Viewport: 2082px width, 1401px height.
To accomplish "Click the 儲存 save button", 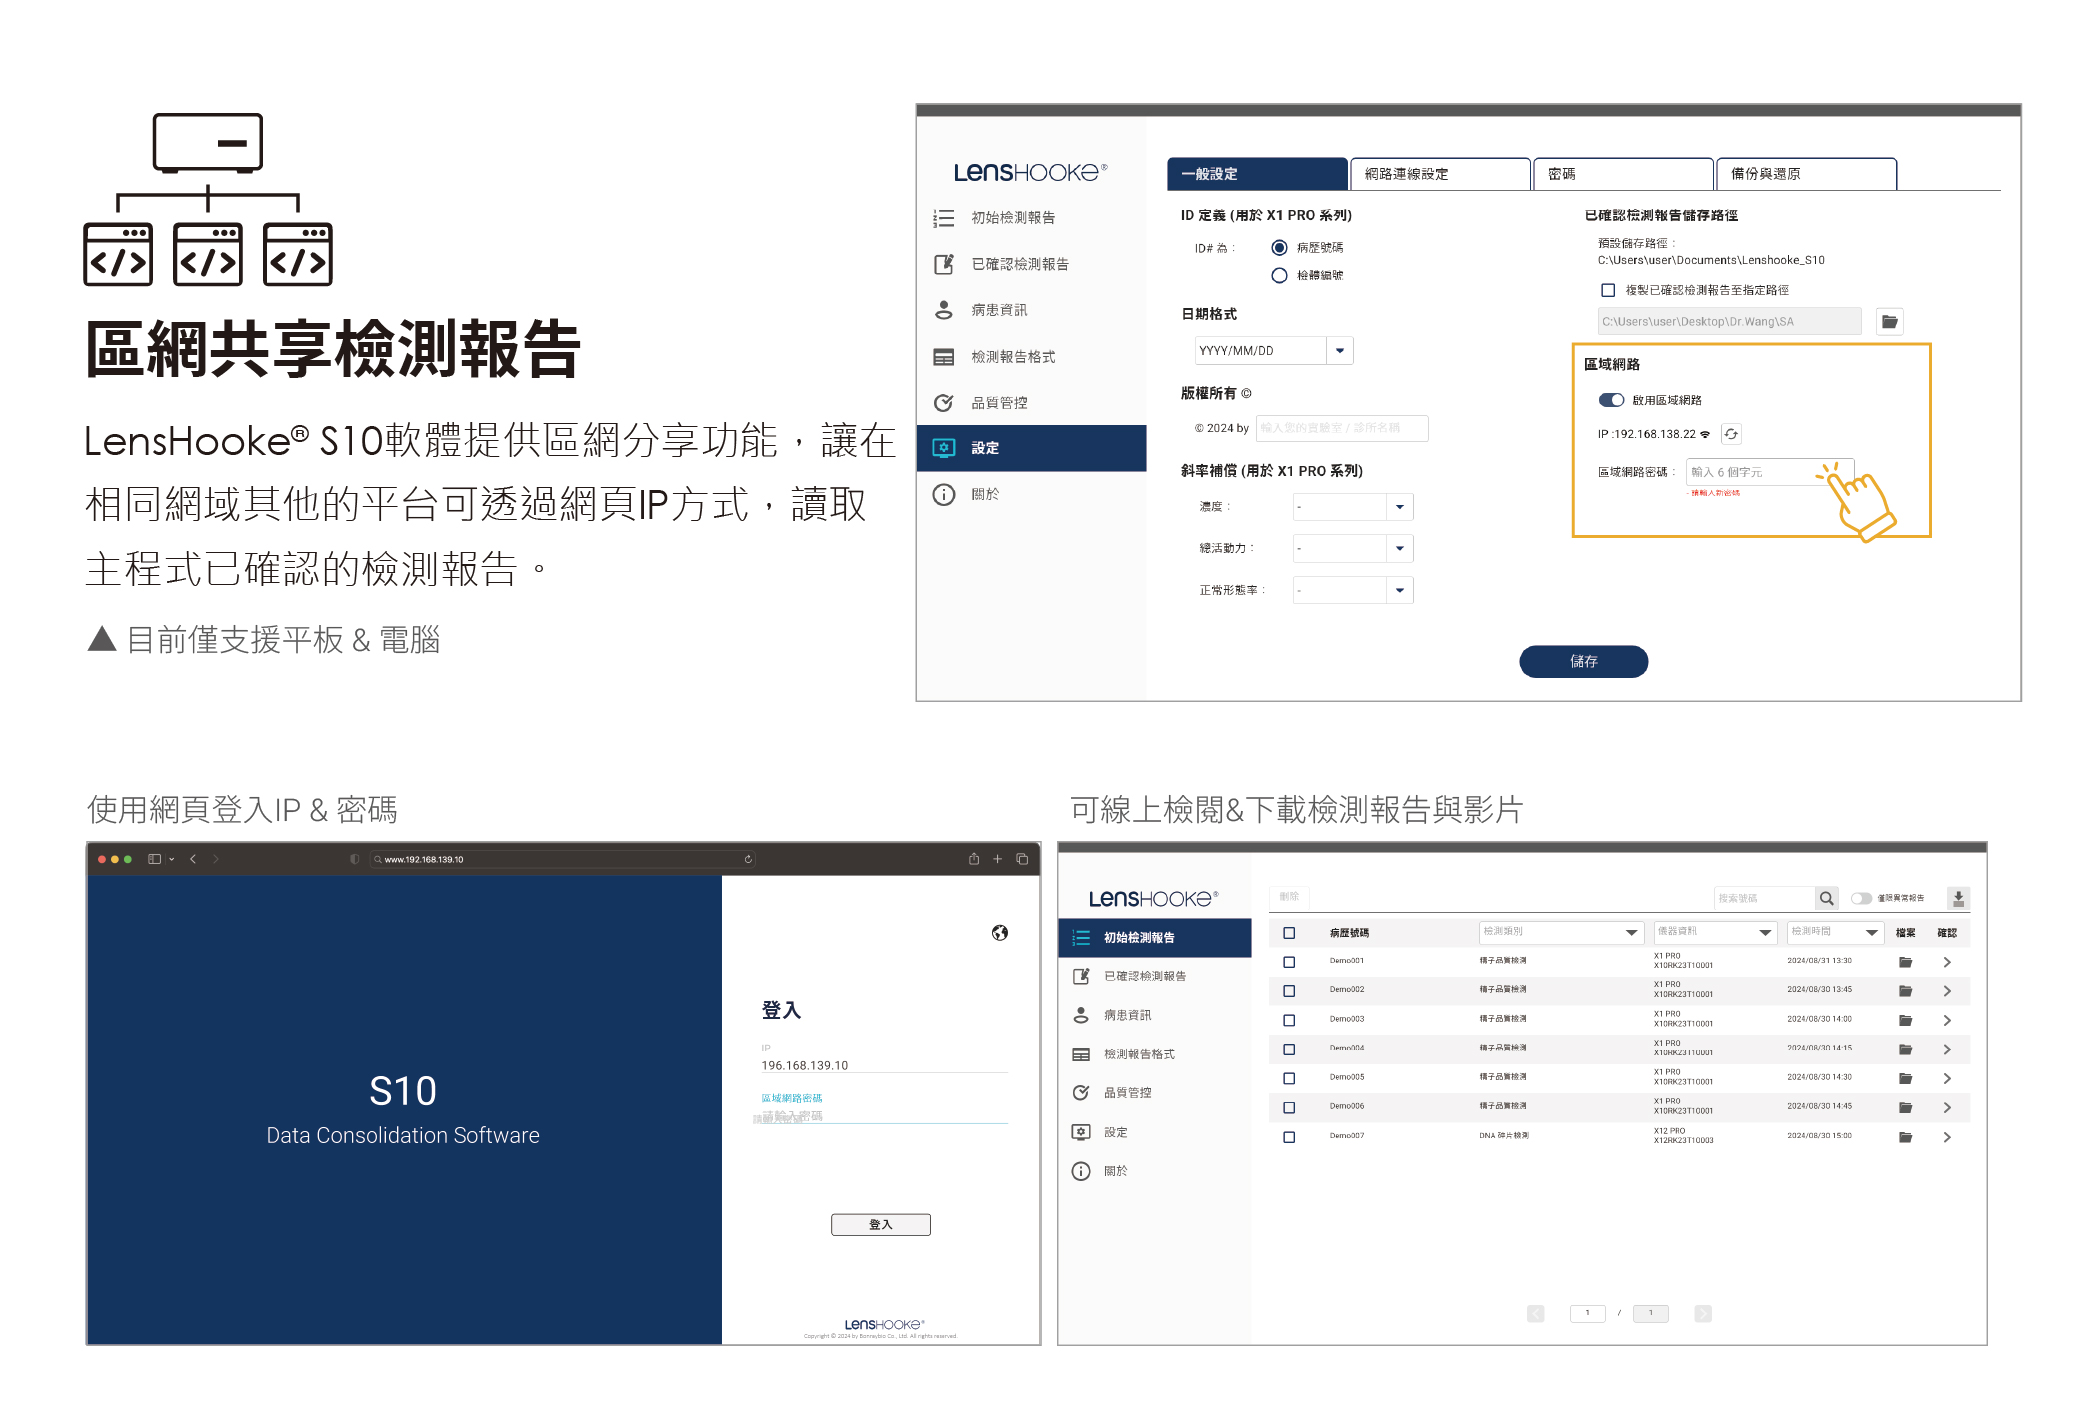I will pyautogui.click(x=1583, y=661).
